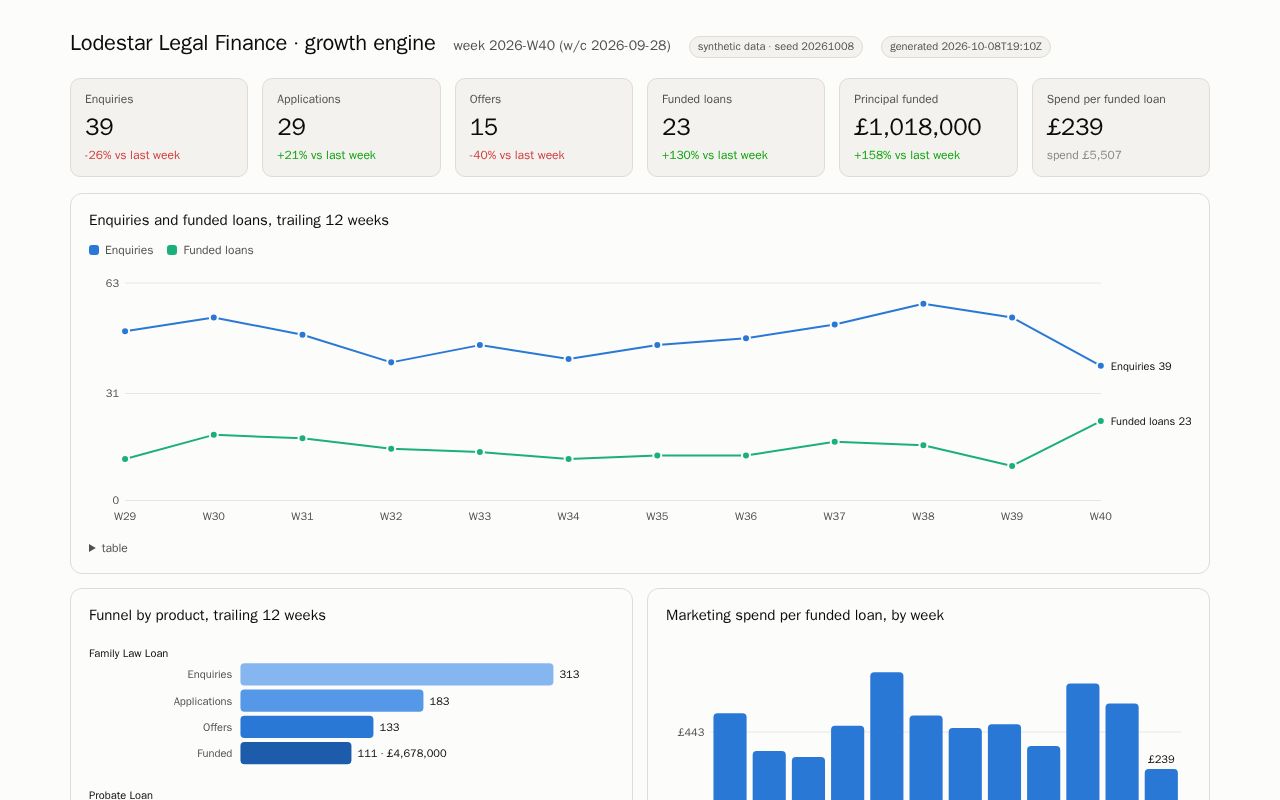The image size is (1280, 800).
Task: Click the W34 x-axis label
Action: [568, 516]
